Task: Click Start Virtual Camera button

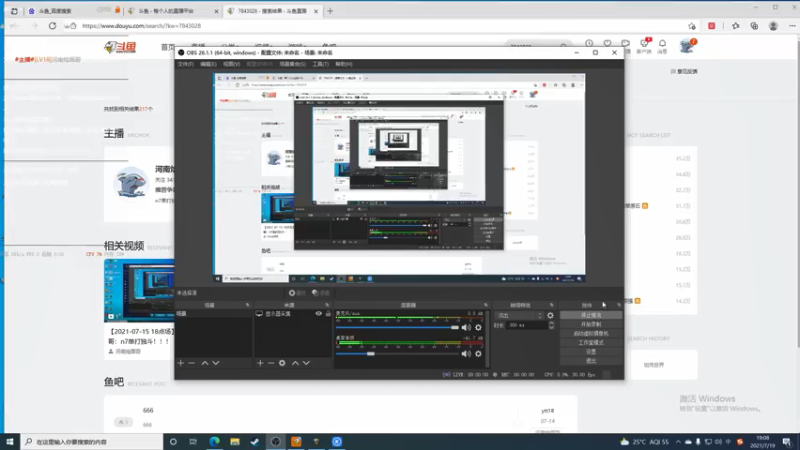Action: tap(591, 334)
